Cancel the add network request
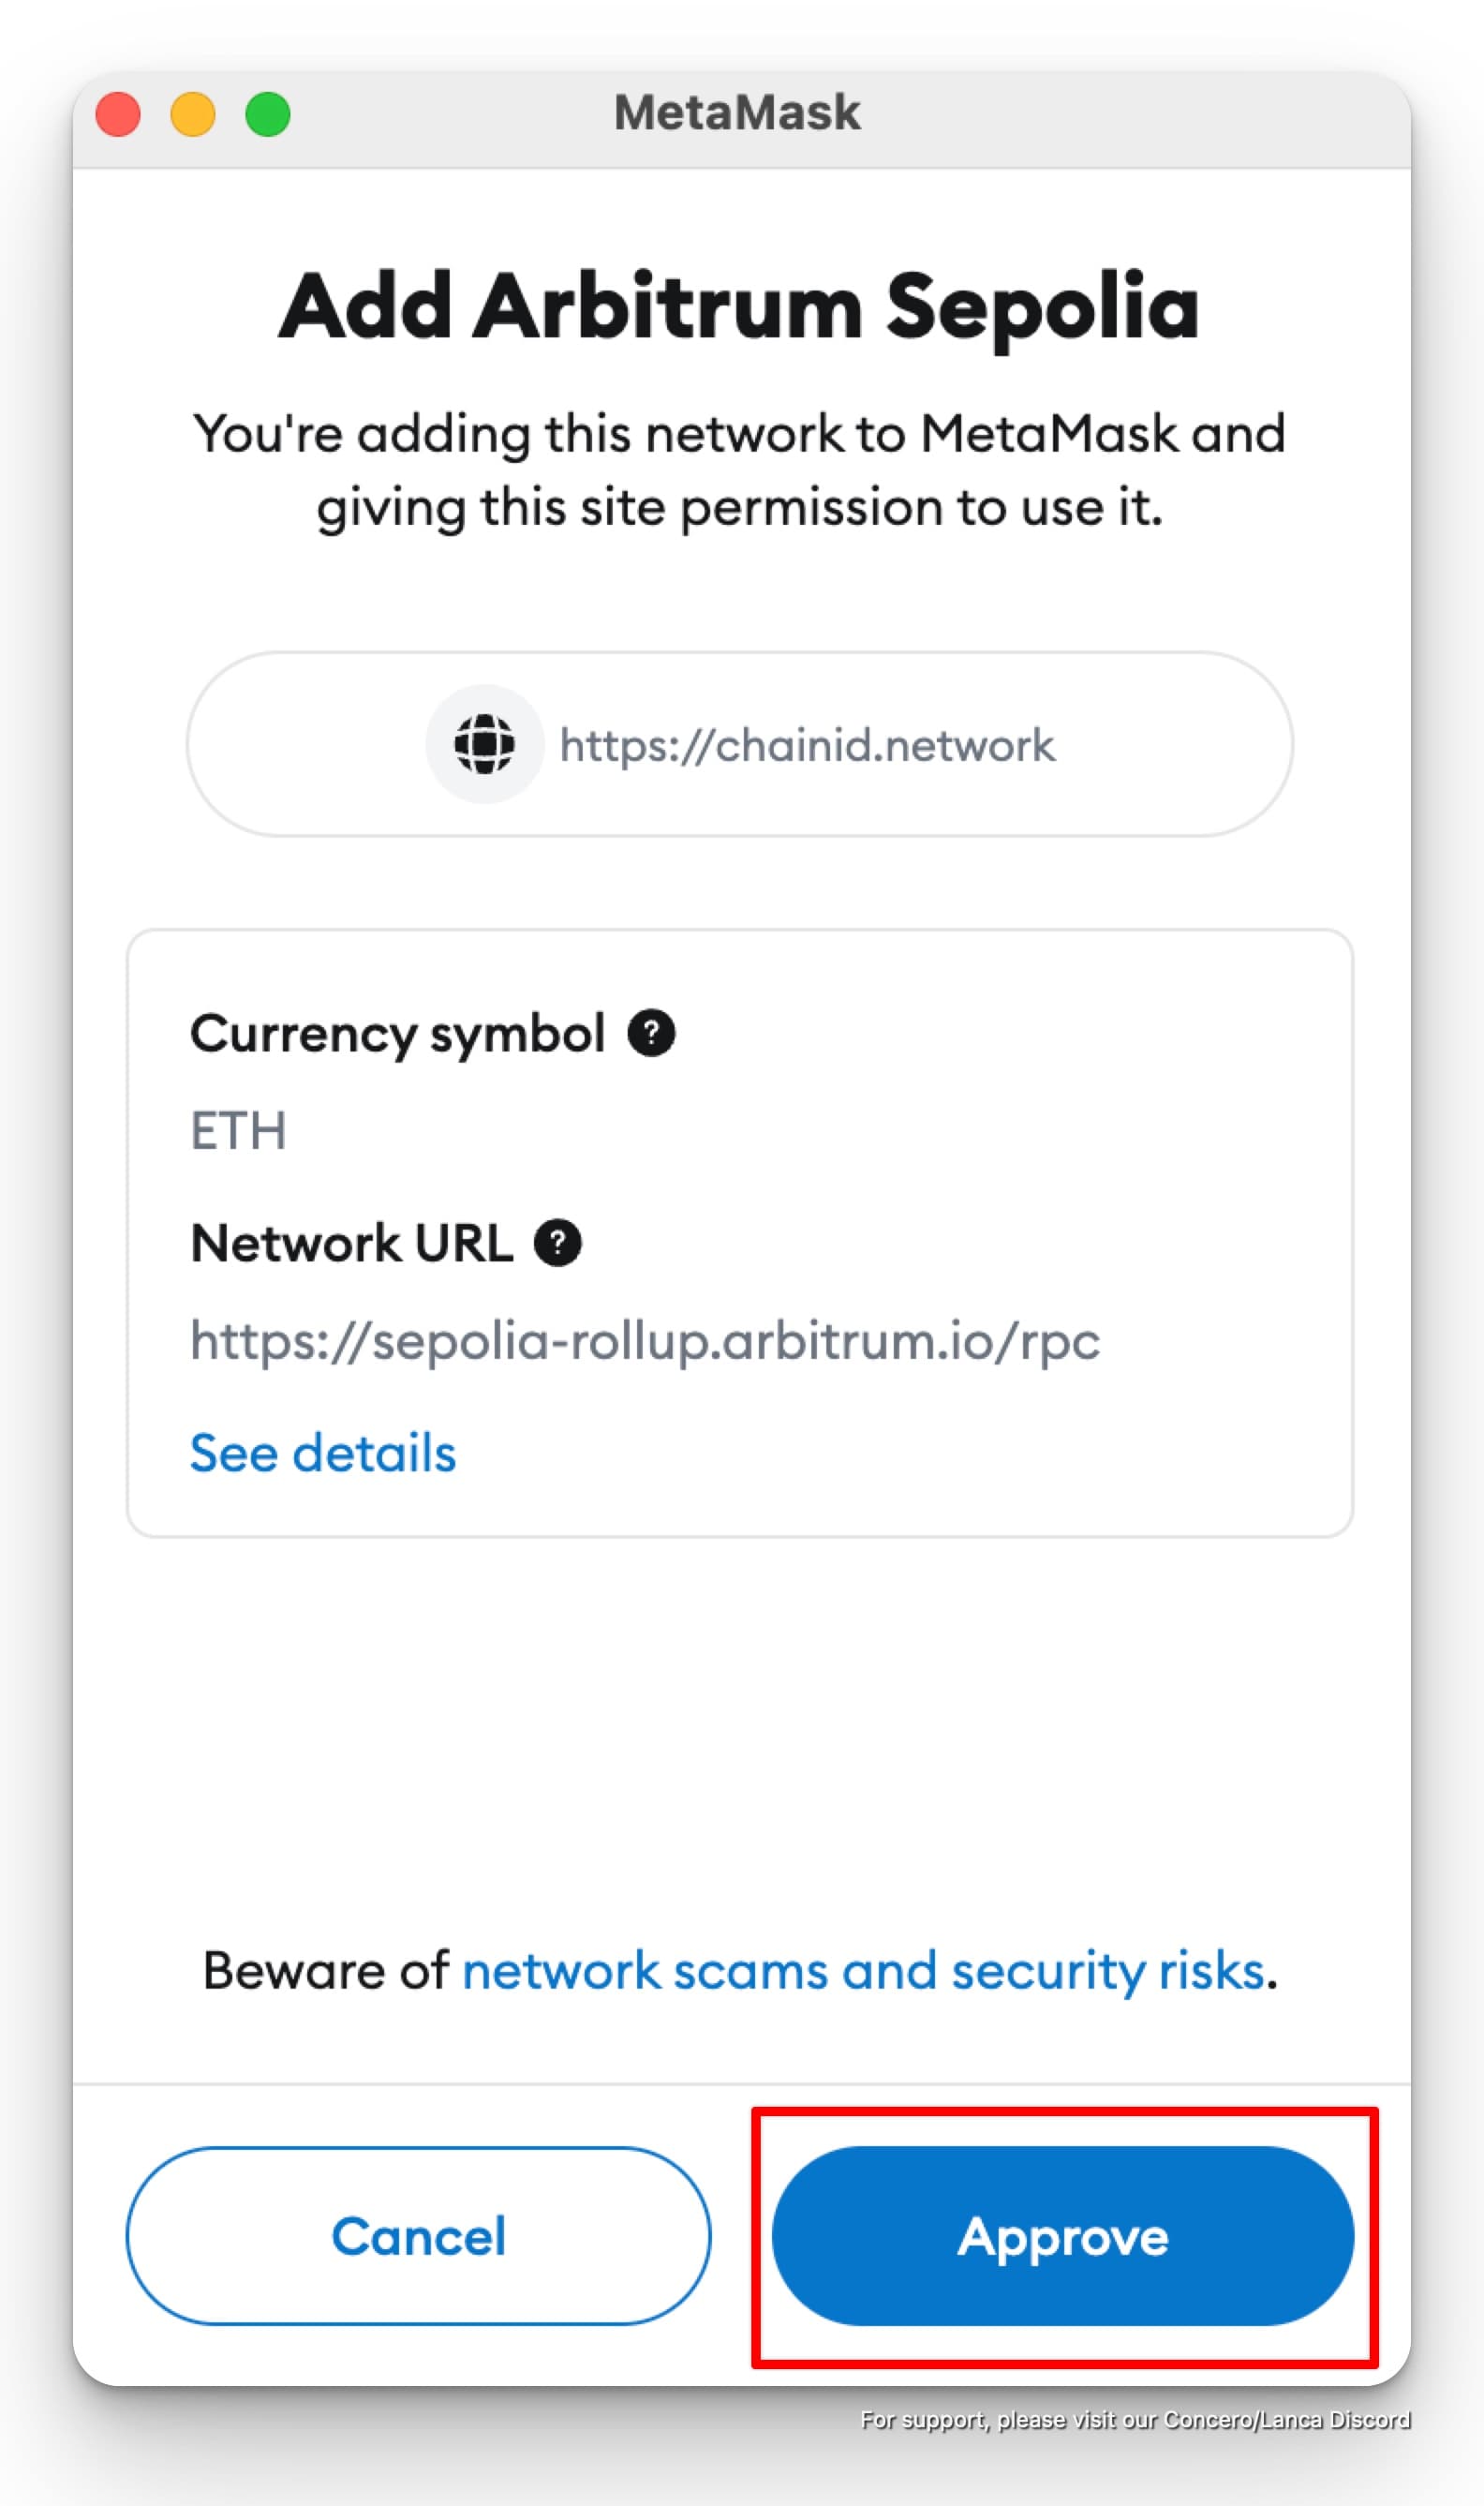The width and height of the screenshot is (1484, 2506). pyautogui.click(x=418, y=2235)
